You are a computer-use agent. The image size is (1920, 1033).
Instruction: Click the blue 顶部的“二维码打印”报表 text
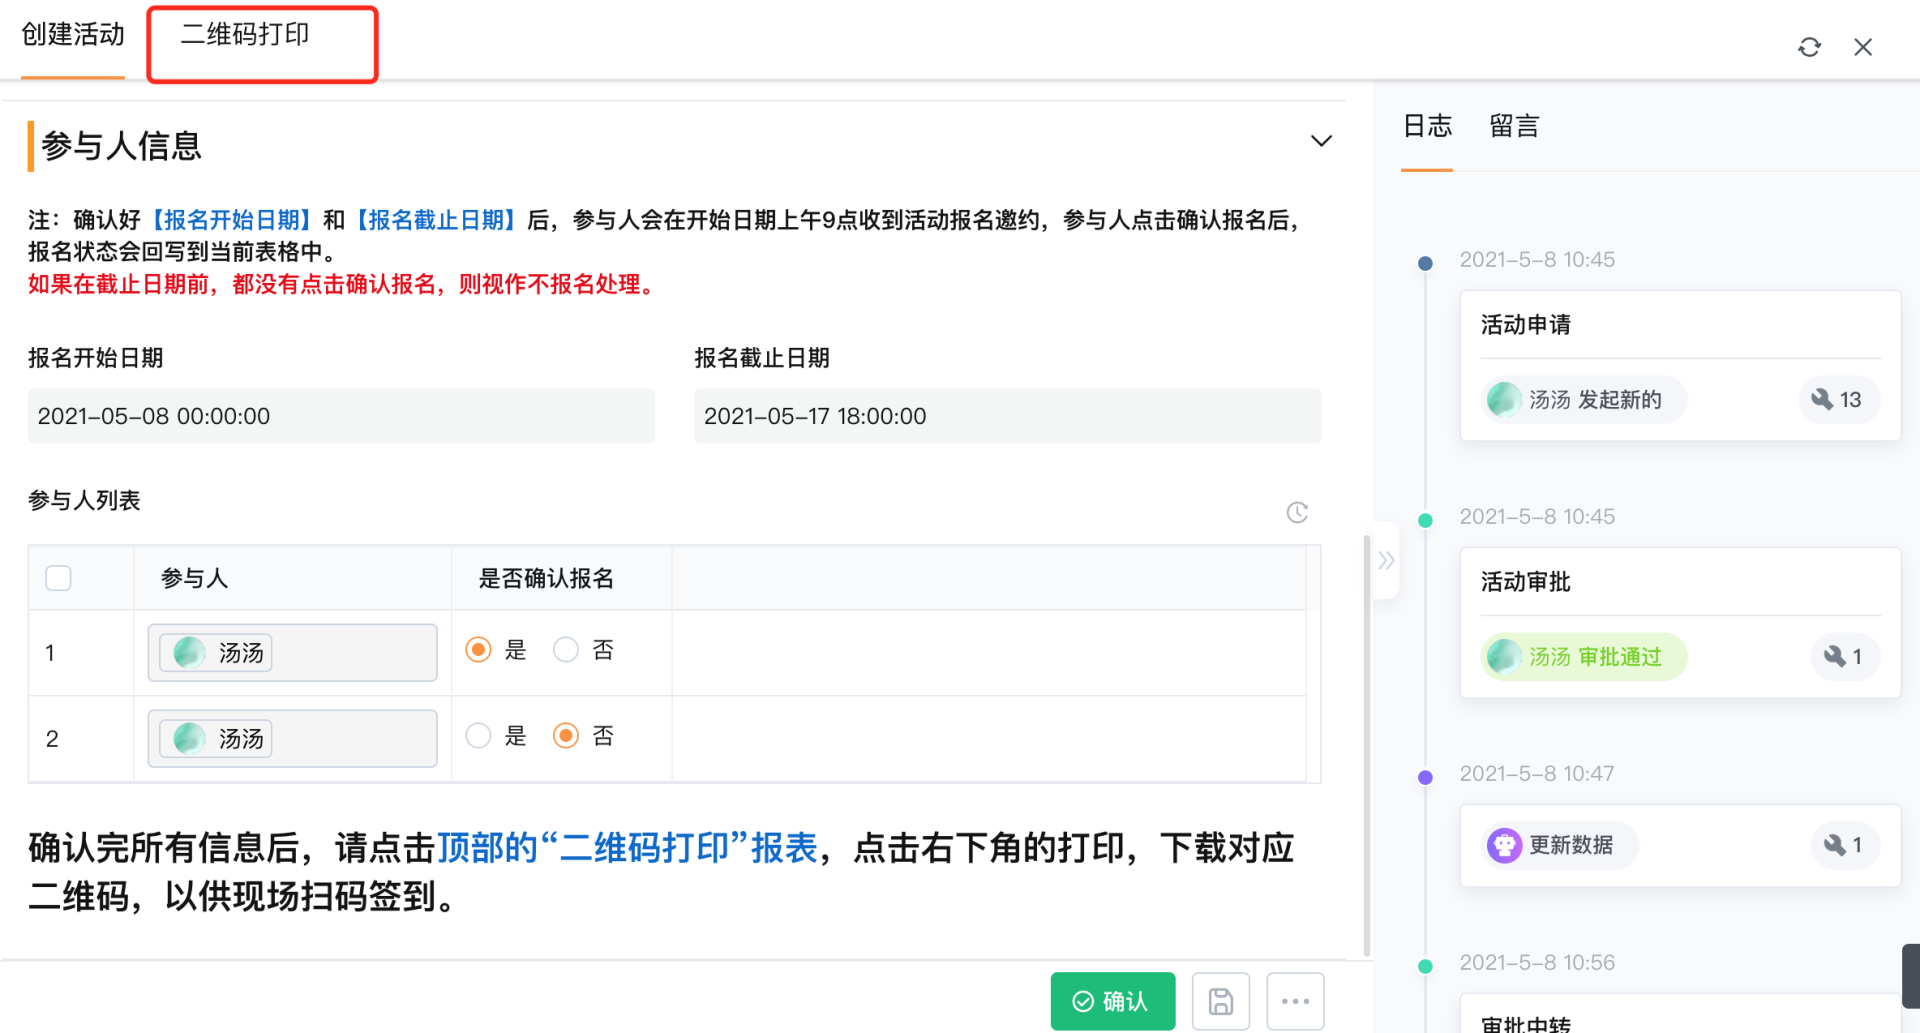[627, 848]
